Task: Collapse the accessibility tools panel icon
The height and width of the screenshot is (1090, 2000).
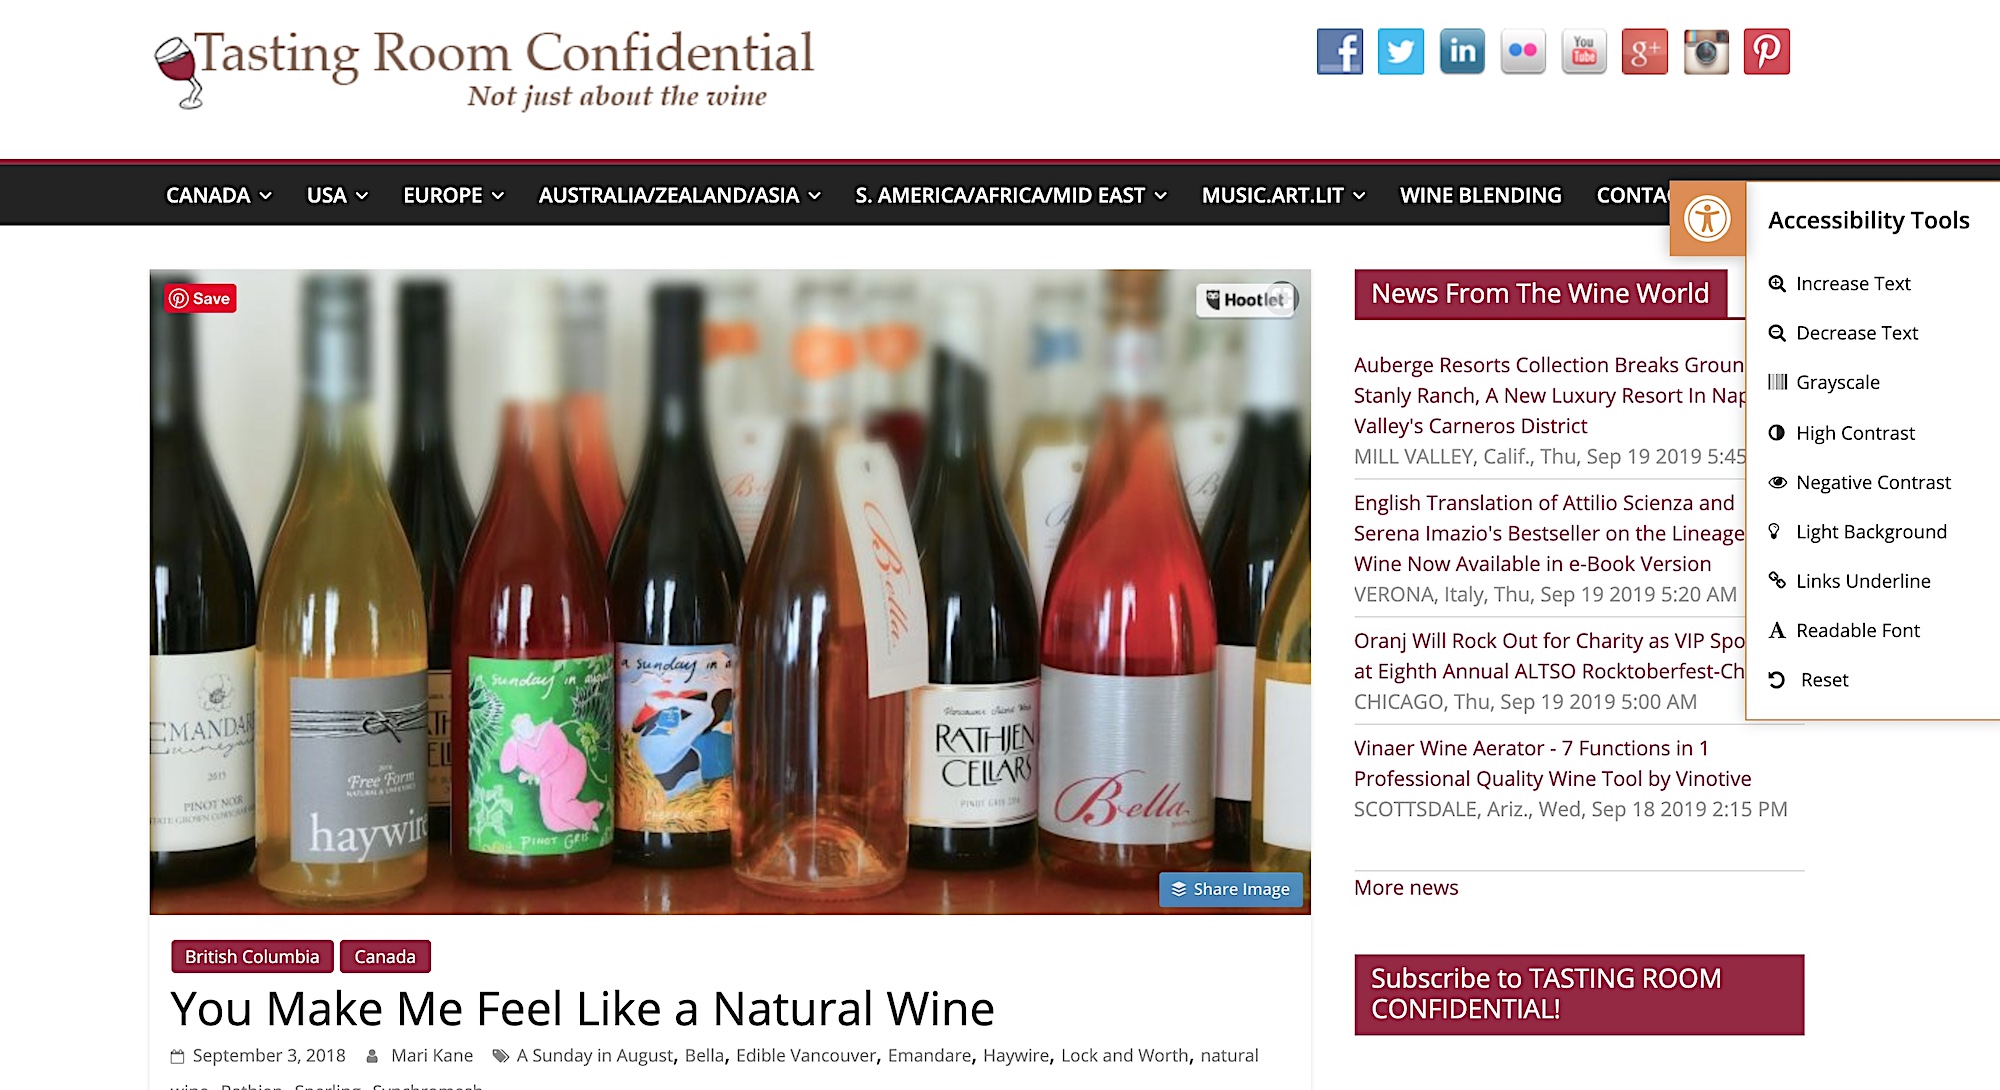Action: pyautogui.click(x=1707, y=219)
